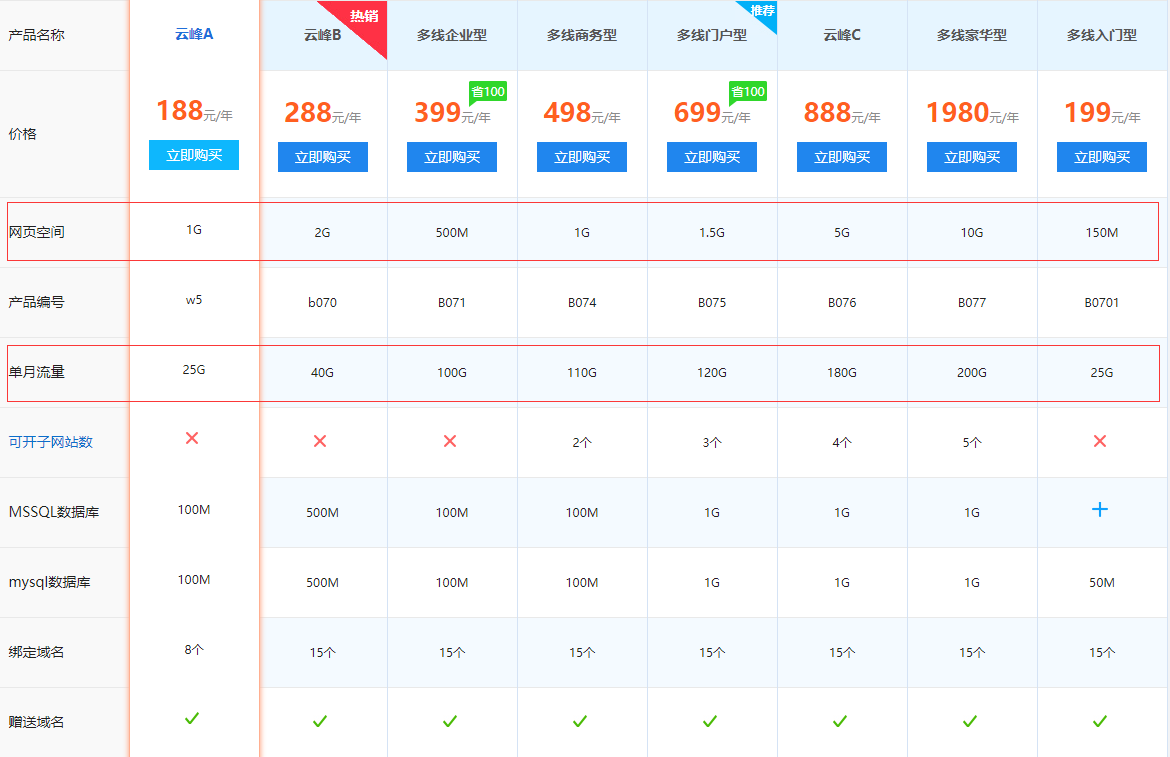
Task: Click the blue plus icon in MSSQL数据库 row
Action: tap(1100, 510)
